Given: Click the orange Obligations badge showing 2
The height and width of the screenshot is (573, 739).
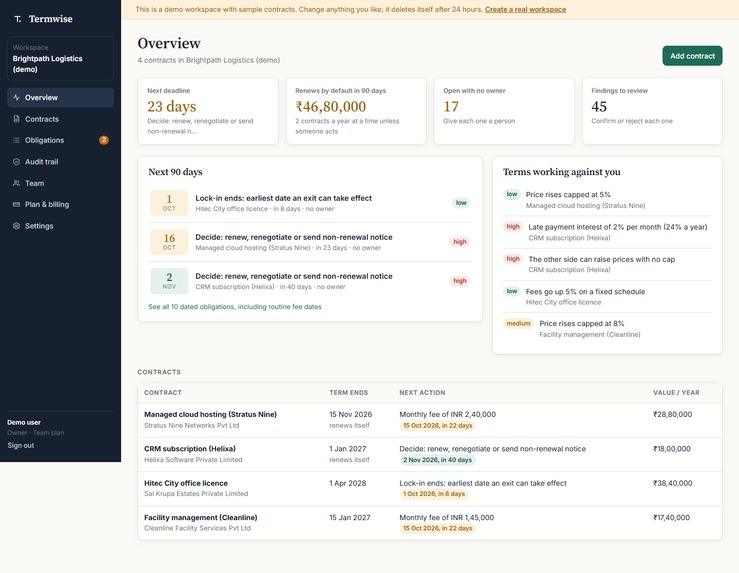Looking at the screenshot, I should (104, 140).
